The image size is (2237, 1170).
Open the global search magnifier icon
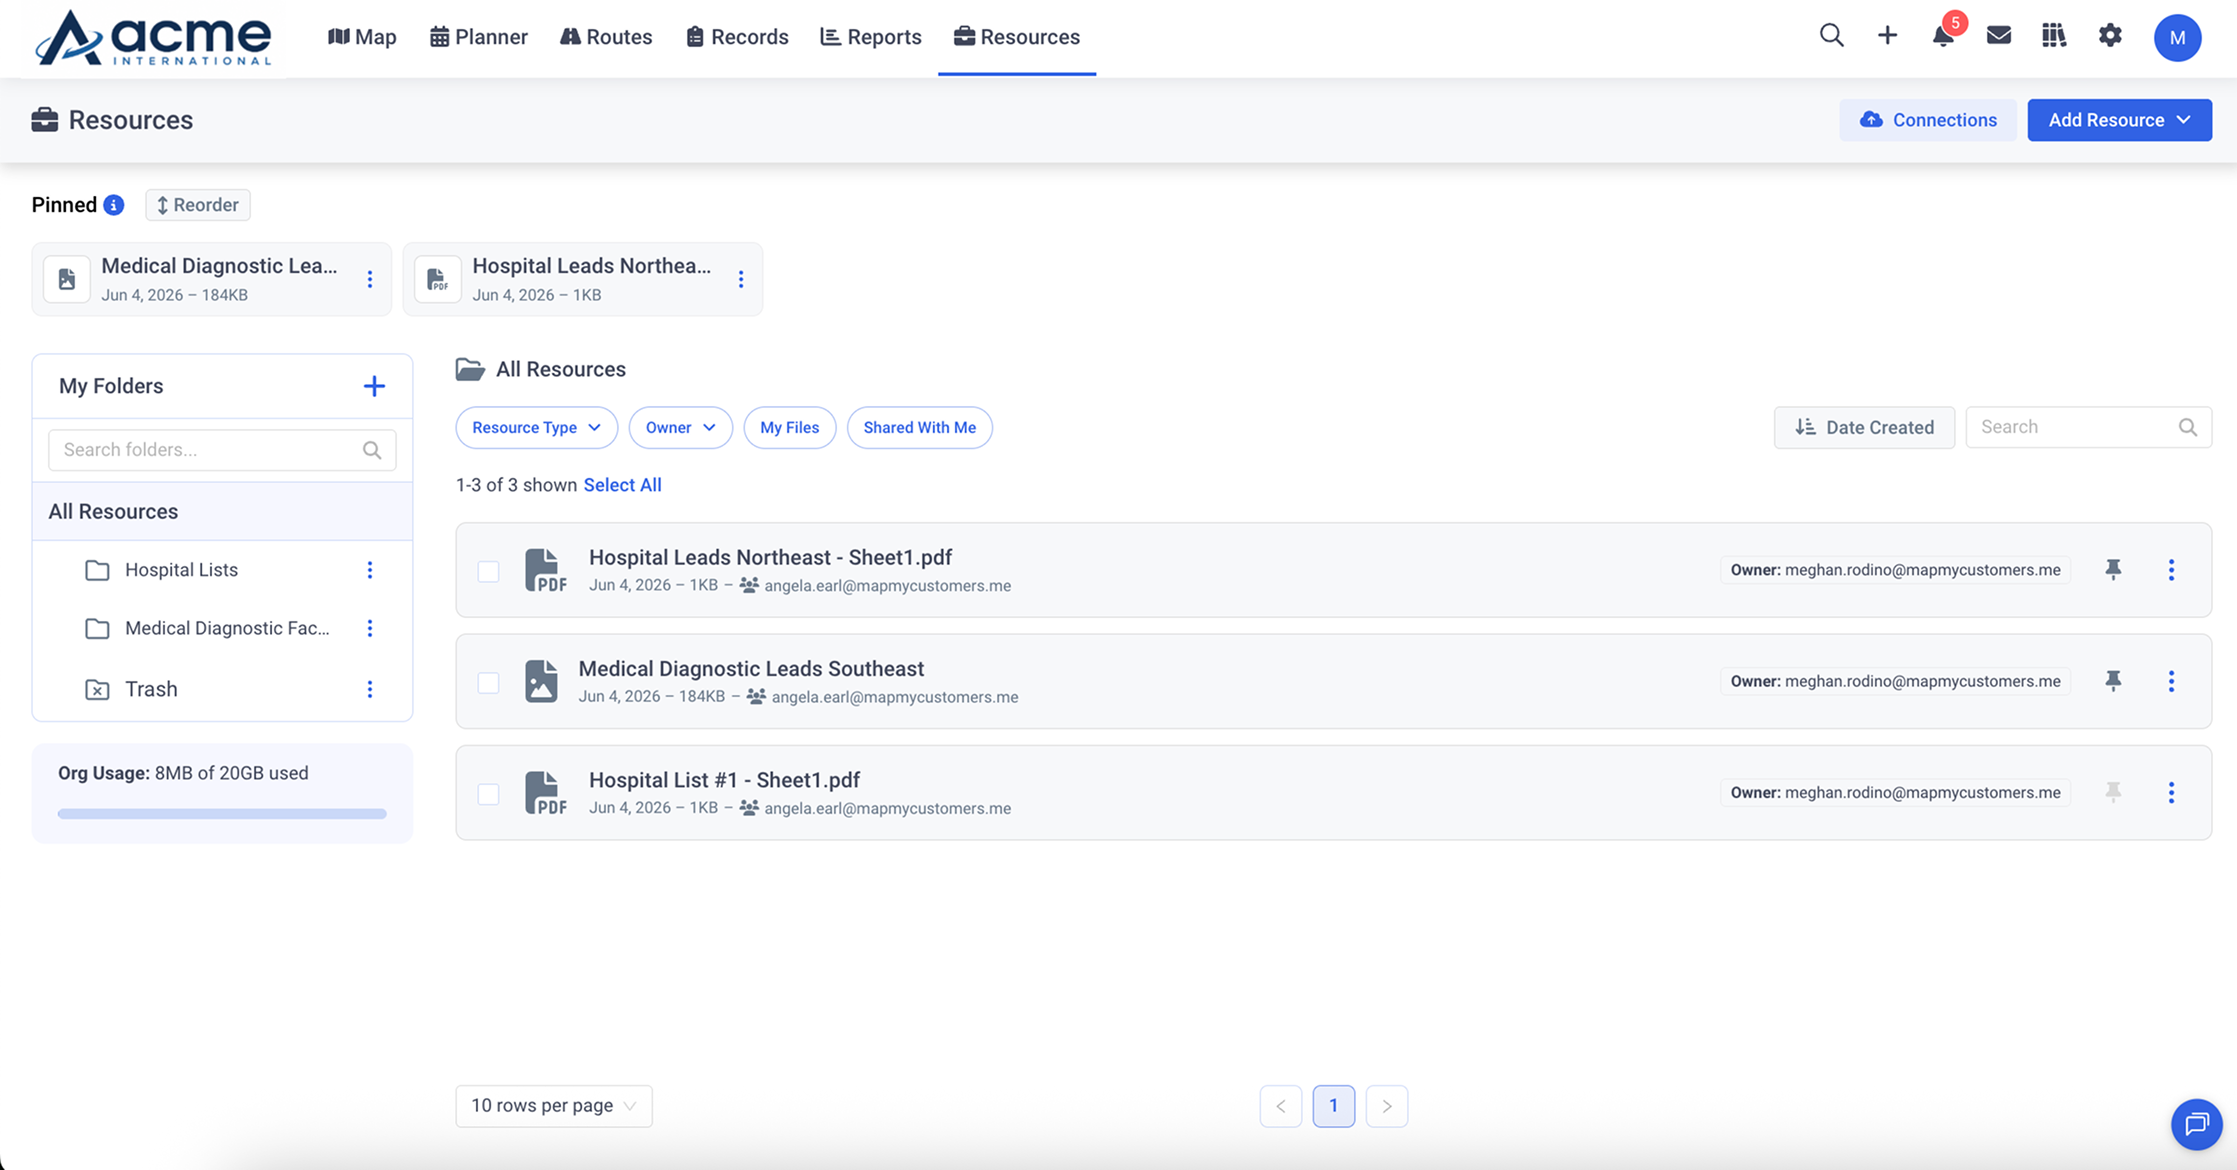pos(1831,36)
